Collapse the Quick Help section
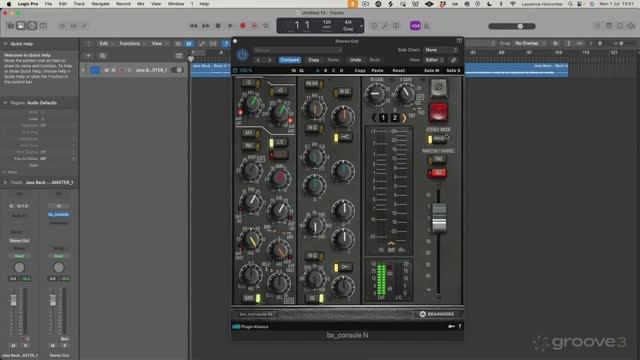Image resolution: width=640 pixels, height=360 pixels. [x=5, y=44]
